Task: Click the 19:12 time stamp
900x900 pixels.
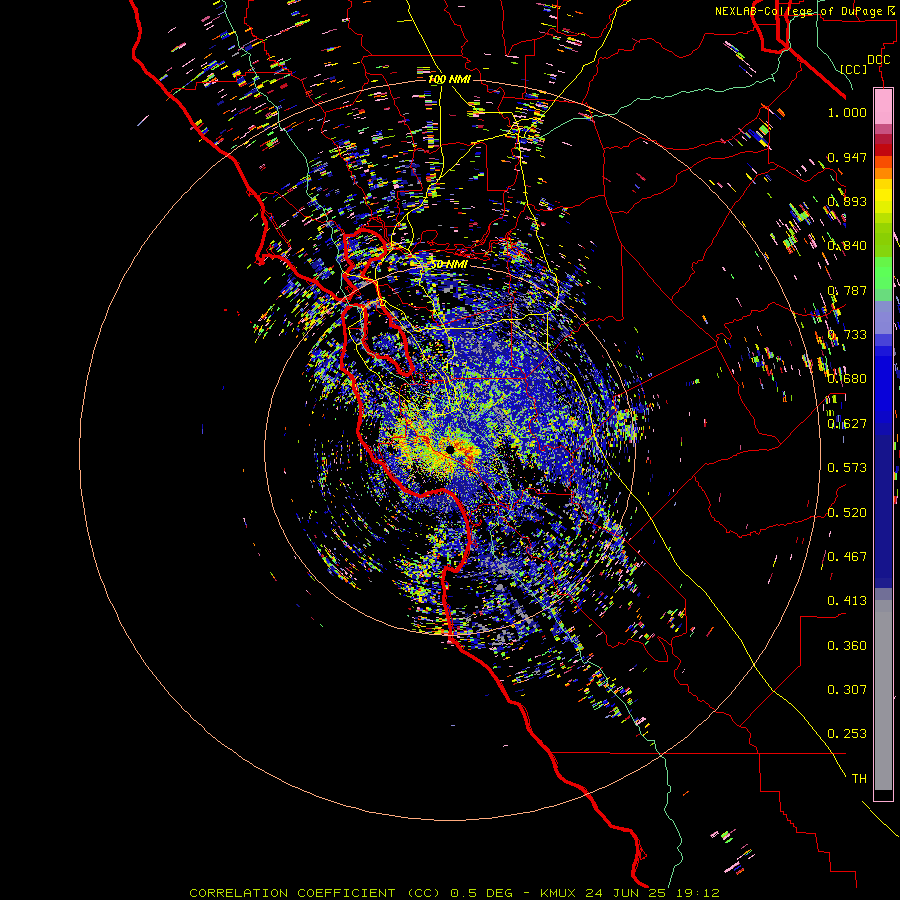Action: point(699,893)
